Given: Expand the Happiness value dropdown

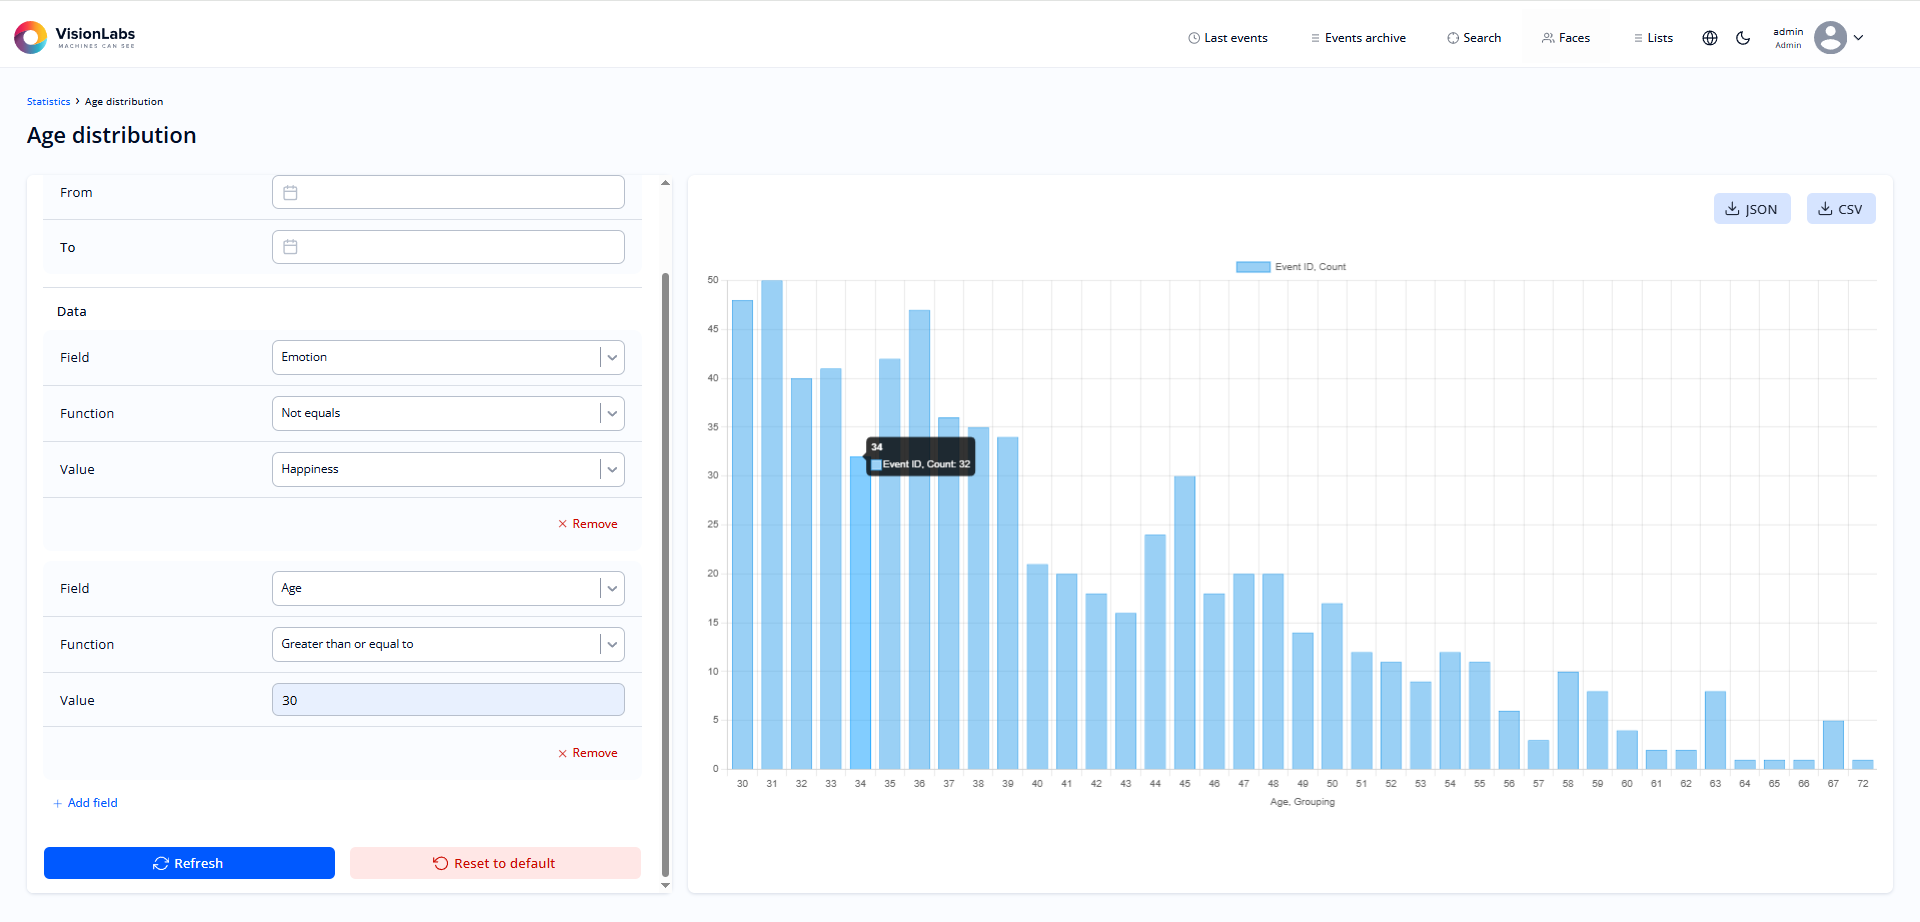Looking at the screenshot, I should 612,470.
